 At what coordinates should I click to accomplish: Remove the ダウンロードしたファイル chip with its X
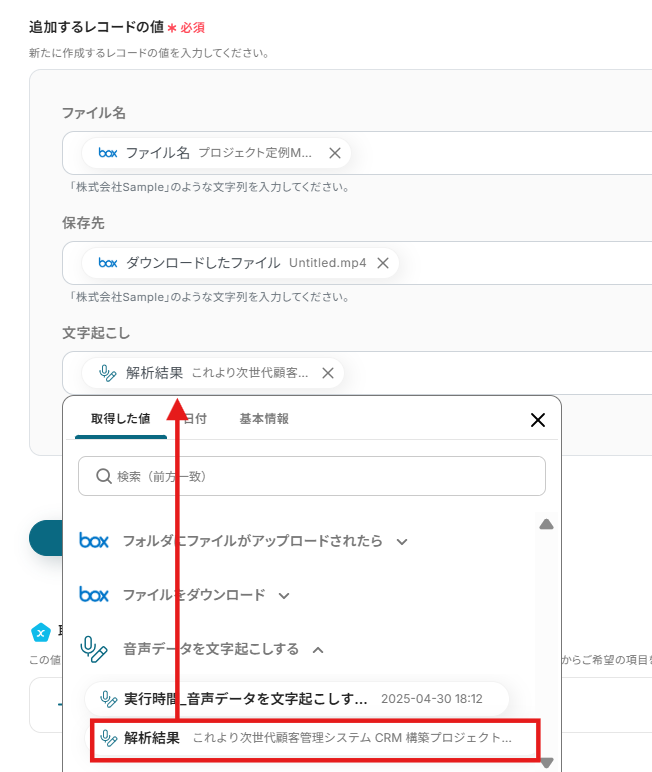coord(383,263)
